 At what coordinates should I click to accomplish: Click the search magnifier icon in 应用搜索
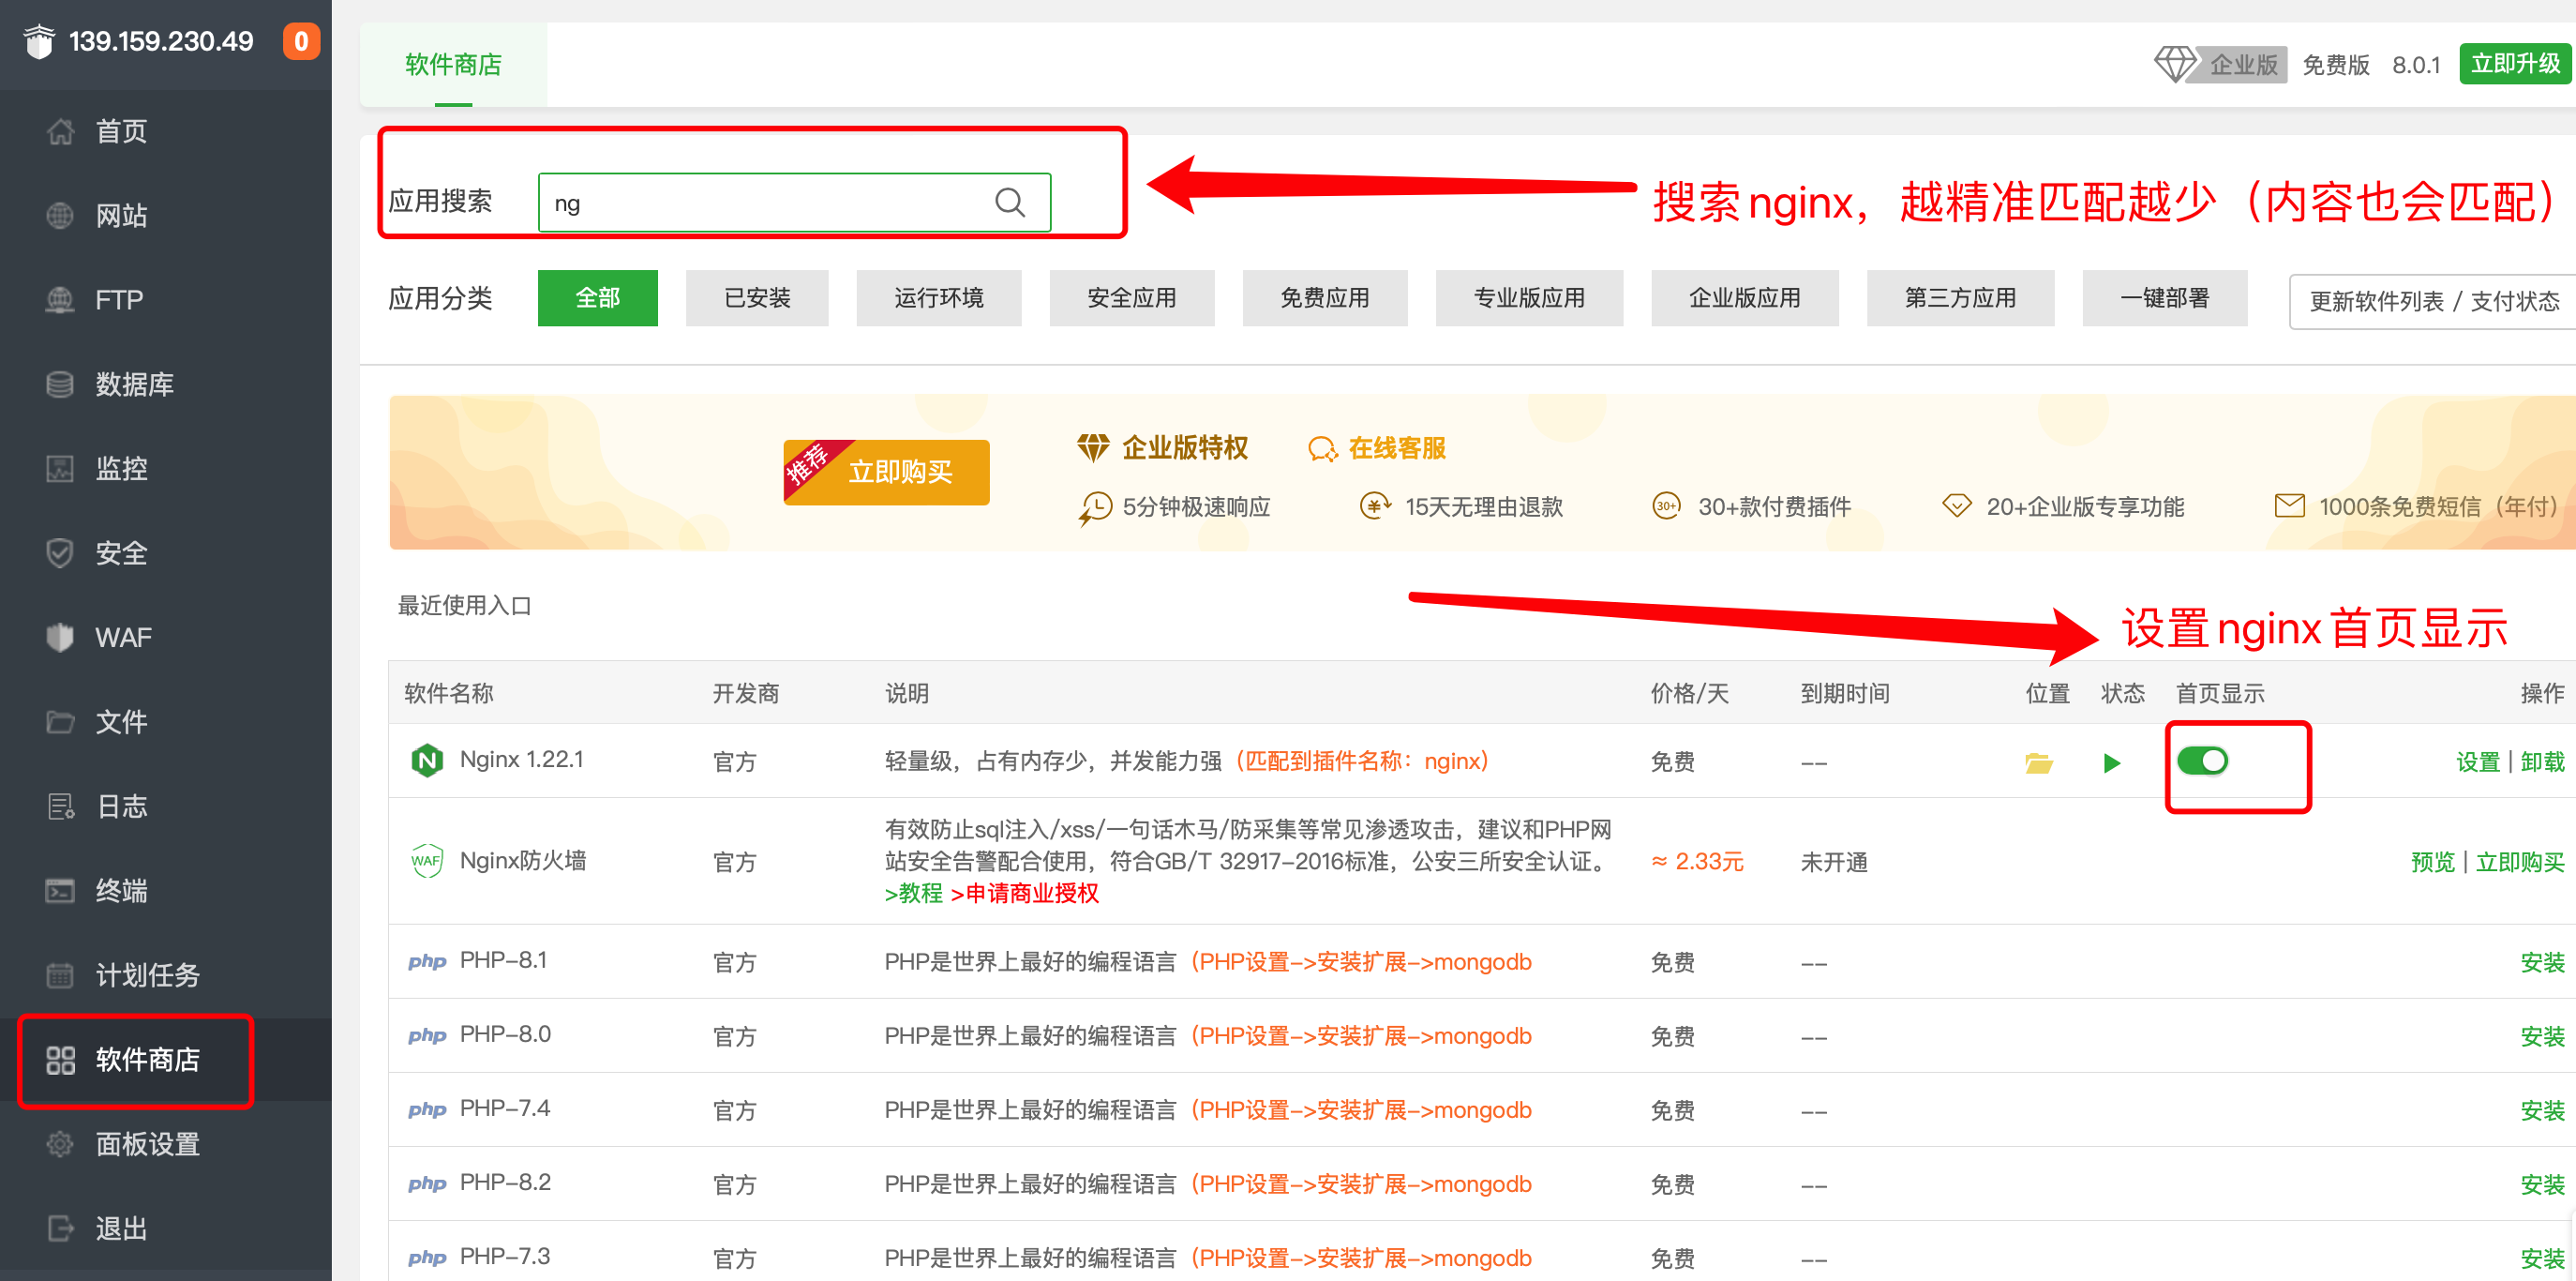coord(1010,203)
